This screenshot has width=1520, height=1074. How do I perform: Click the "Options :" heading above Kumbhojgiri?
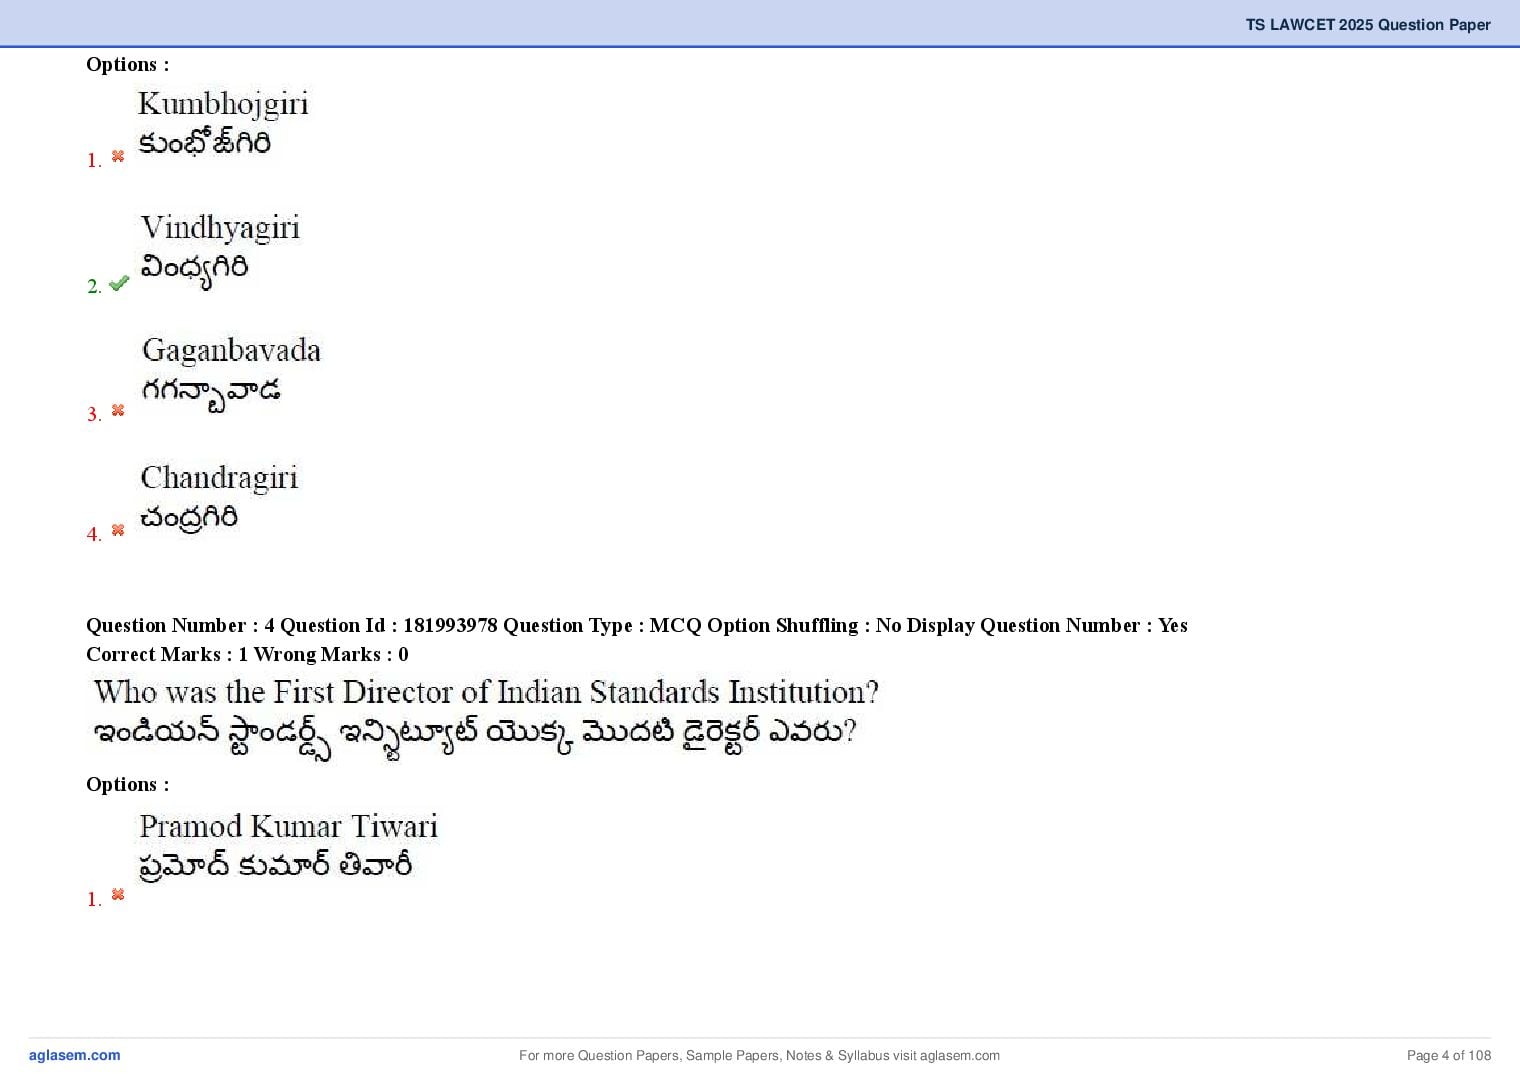click(x=128, y=64)
